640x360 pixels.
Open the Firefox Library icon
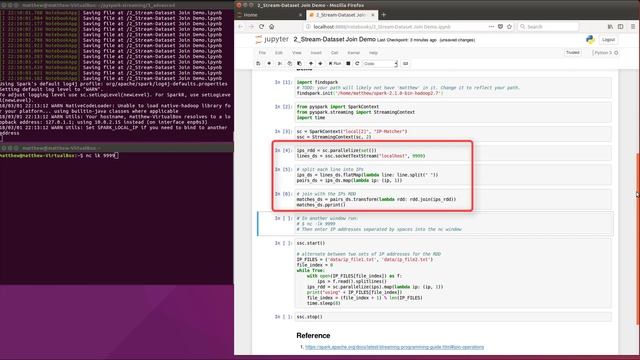click(x=610, y=27)
